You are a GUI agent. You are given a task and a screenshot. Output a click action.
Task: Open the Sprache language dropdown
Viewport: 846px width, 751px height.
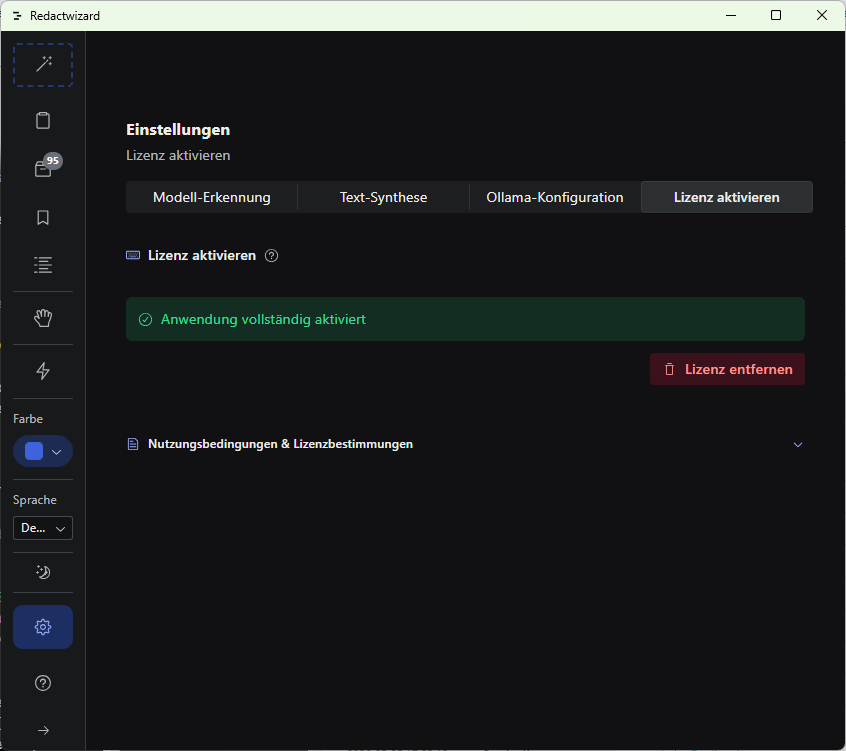pyautogui.click(x=43, y=528)
